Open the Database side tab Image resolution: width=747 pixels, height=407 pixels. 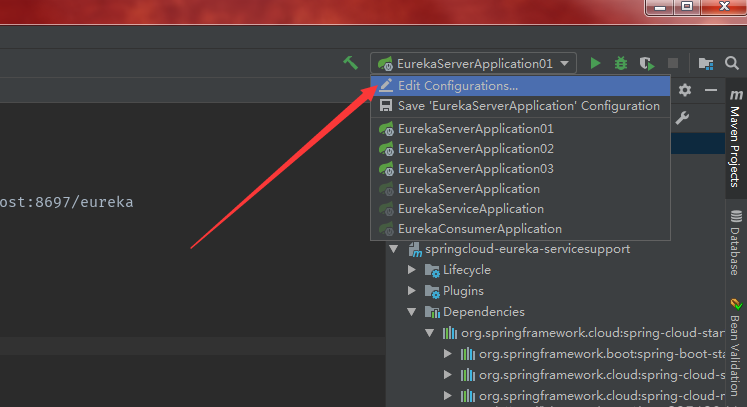pos(736,243)
